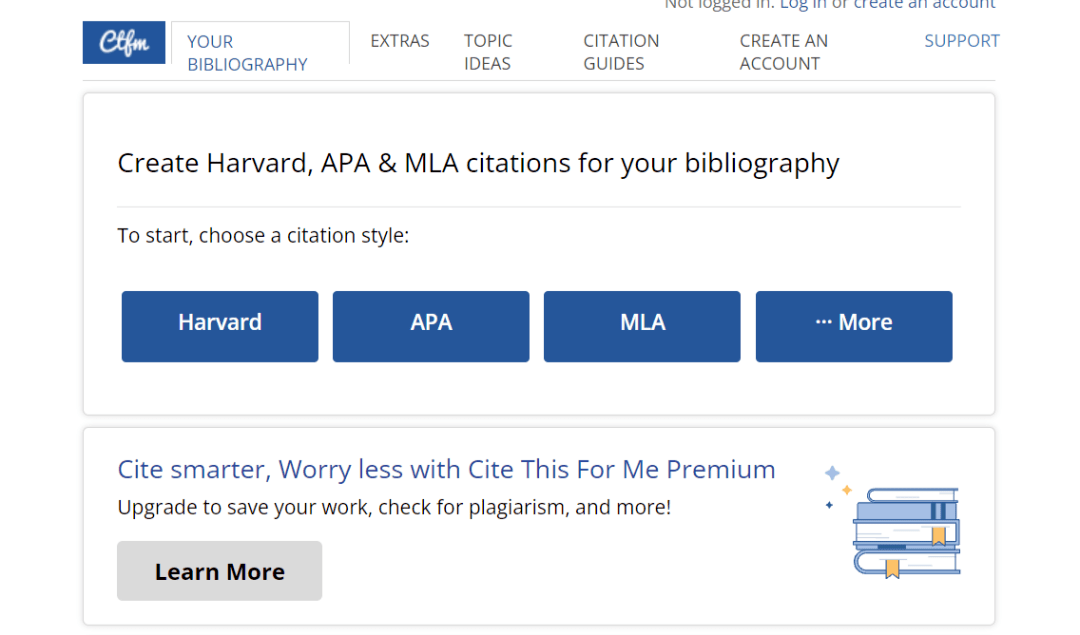Go to Topic Ideas in navigation
1080x635 pixels.
(x=488, y=52)
